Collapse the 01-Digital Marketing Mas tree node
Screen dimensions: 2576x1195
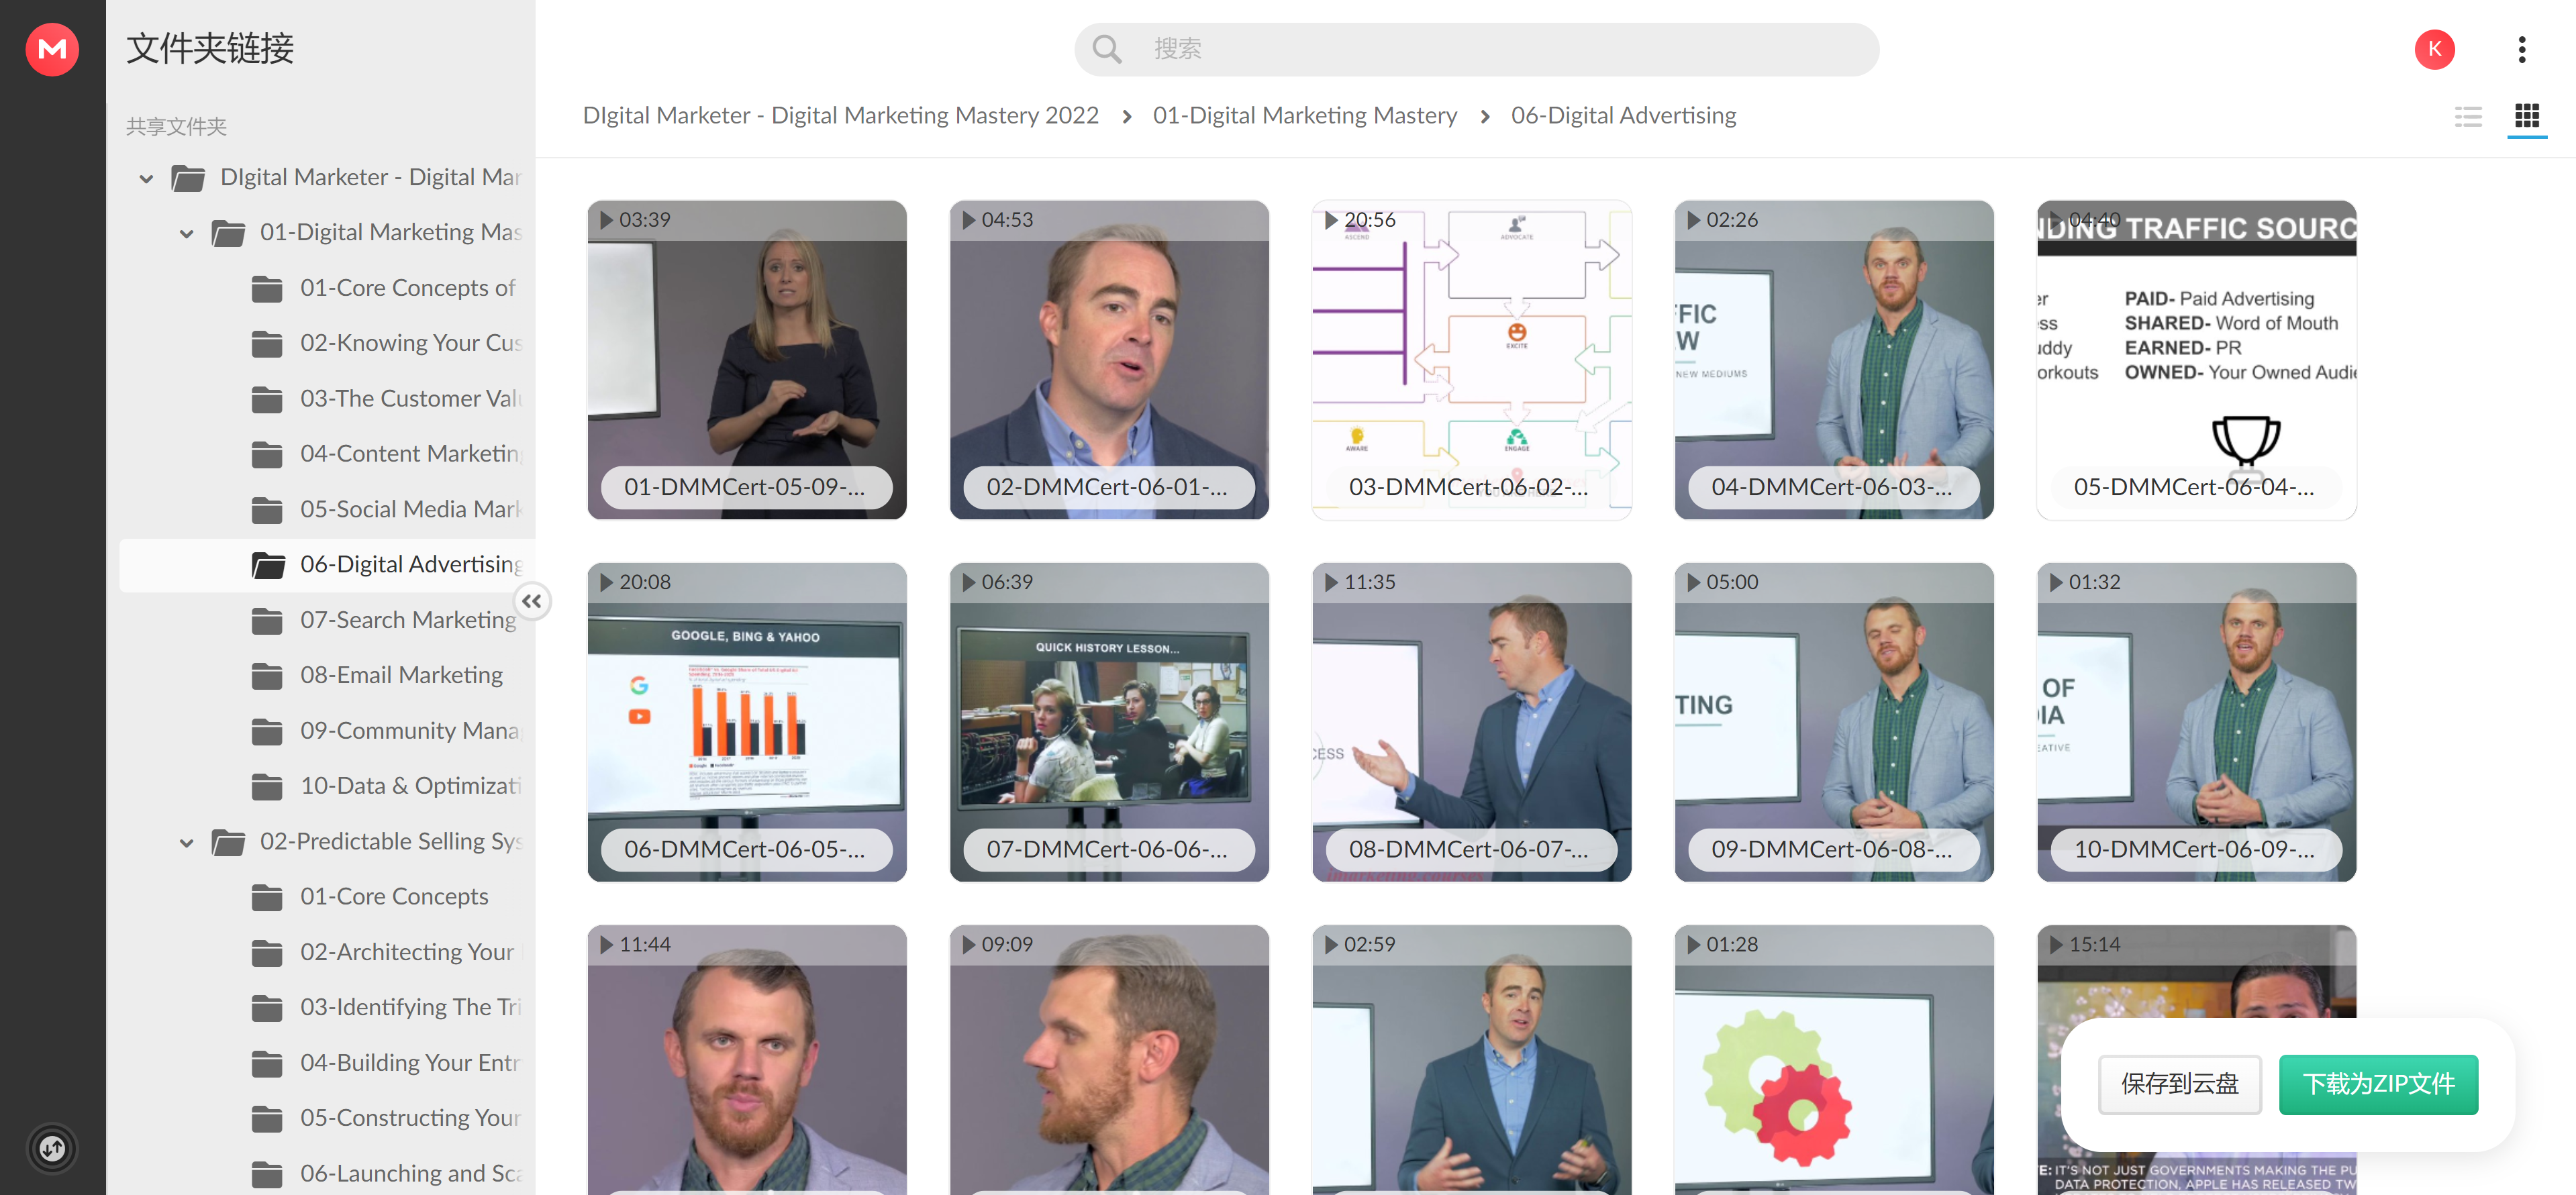coord(186,234)
